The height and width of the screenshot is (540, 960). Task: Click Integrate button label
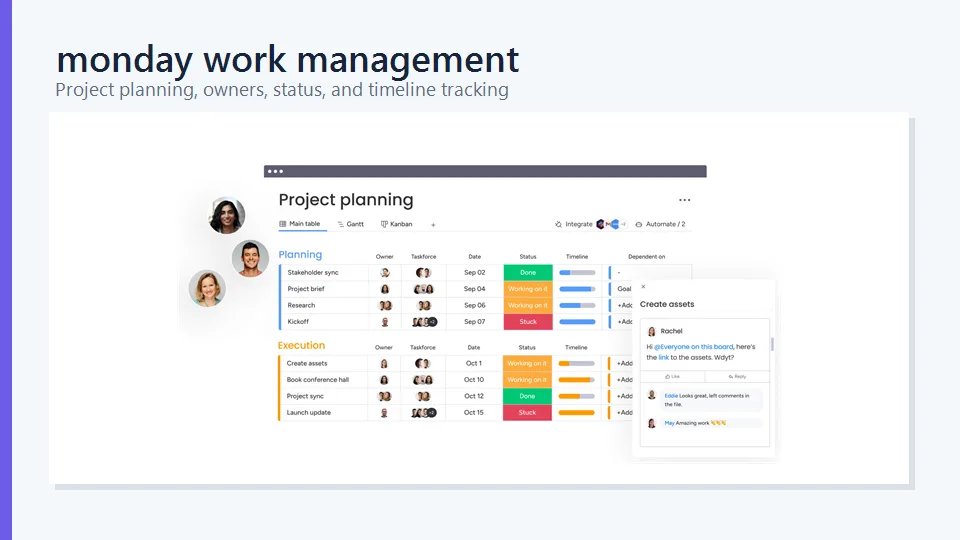coord(579,224)
